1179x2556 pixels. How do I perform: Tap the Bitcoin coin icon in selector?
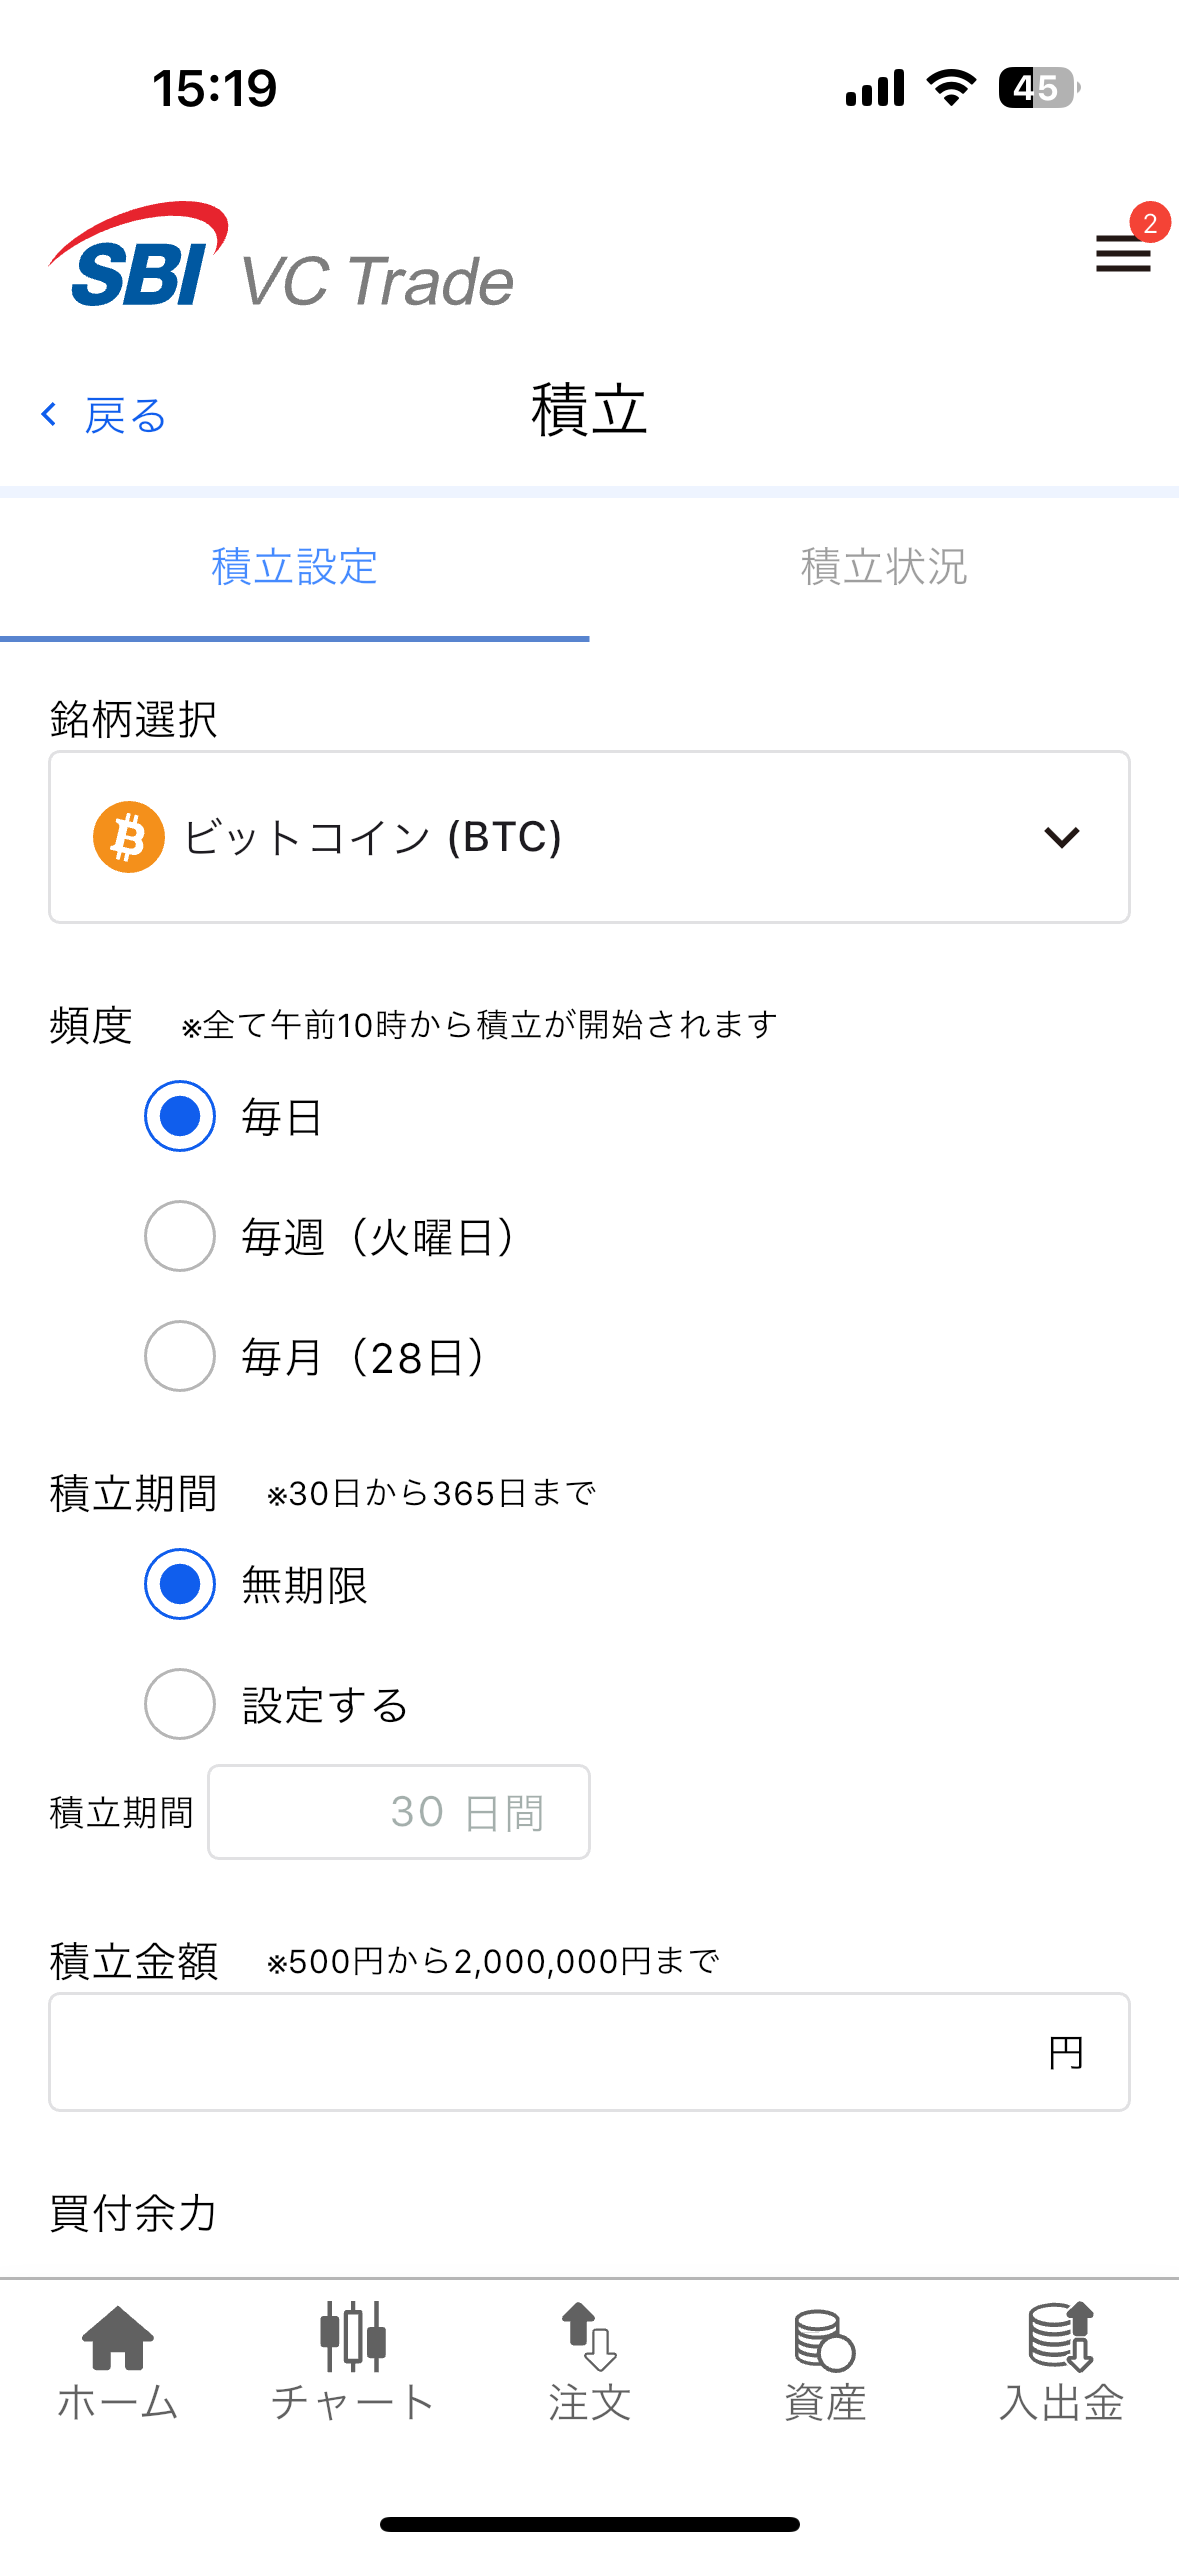pos(129,837)
